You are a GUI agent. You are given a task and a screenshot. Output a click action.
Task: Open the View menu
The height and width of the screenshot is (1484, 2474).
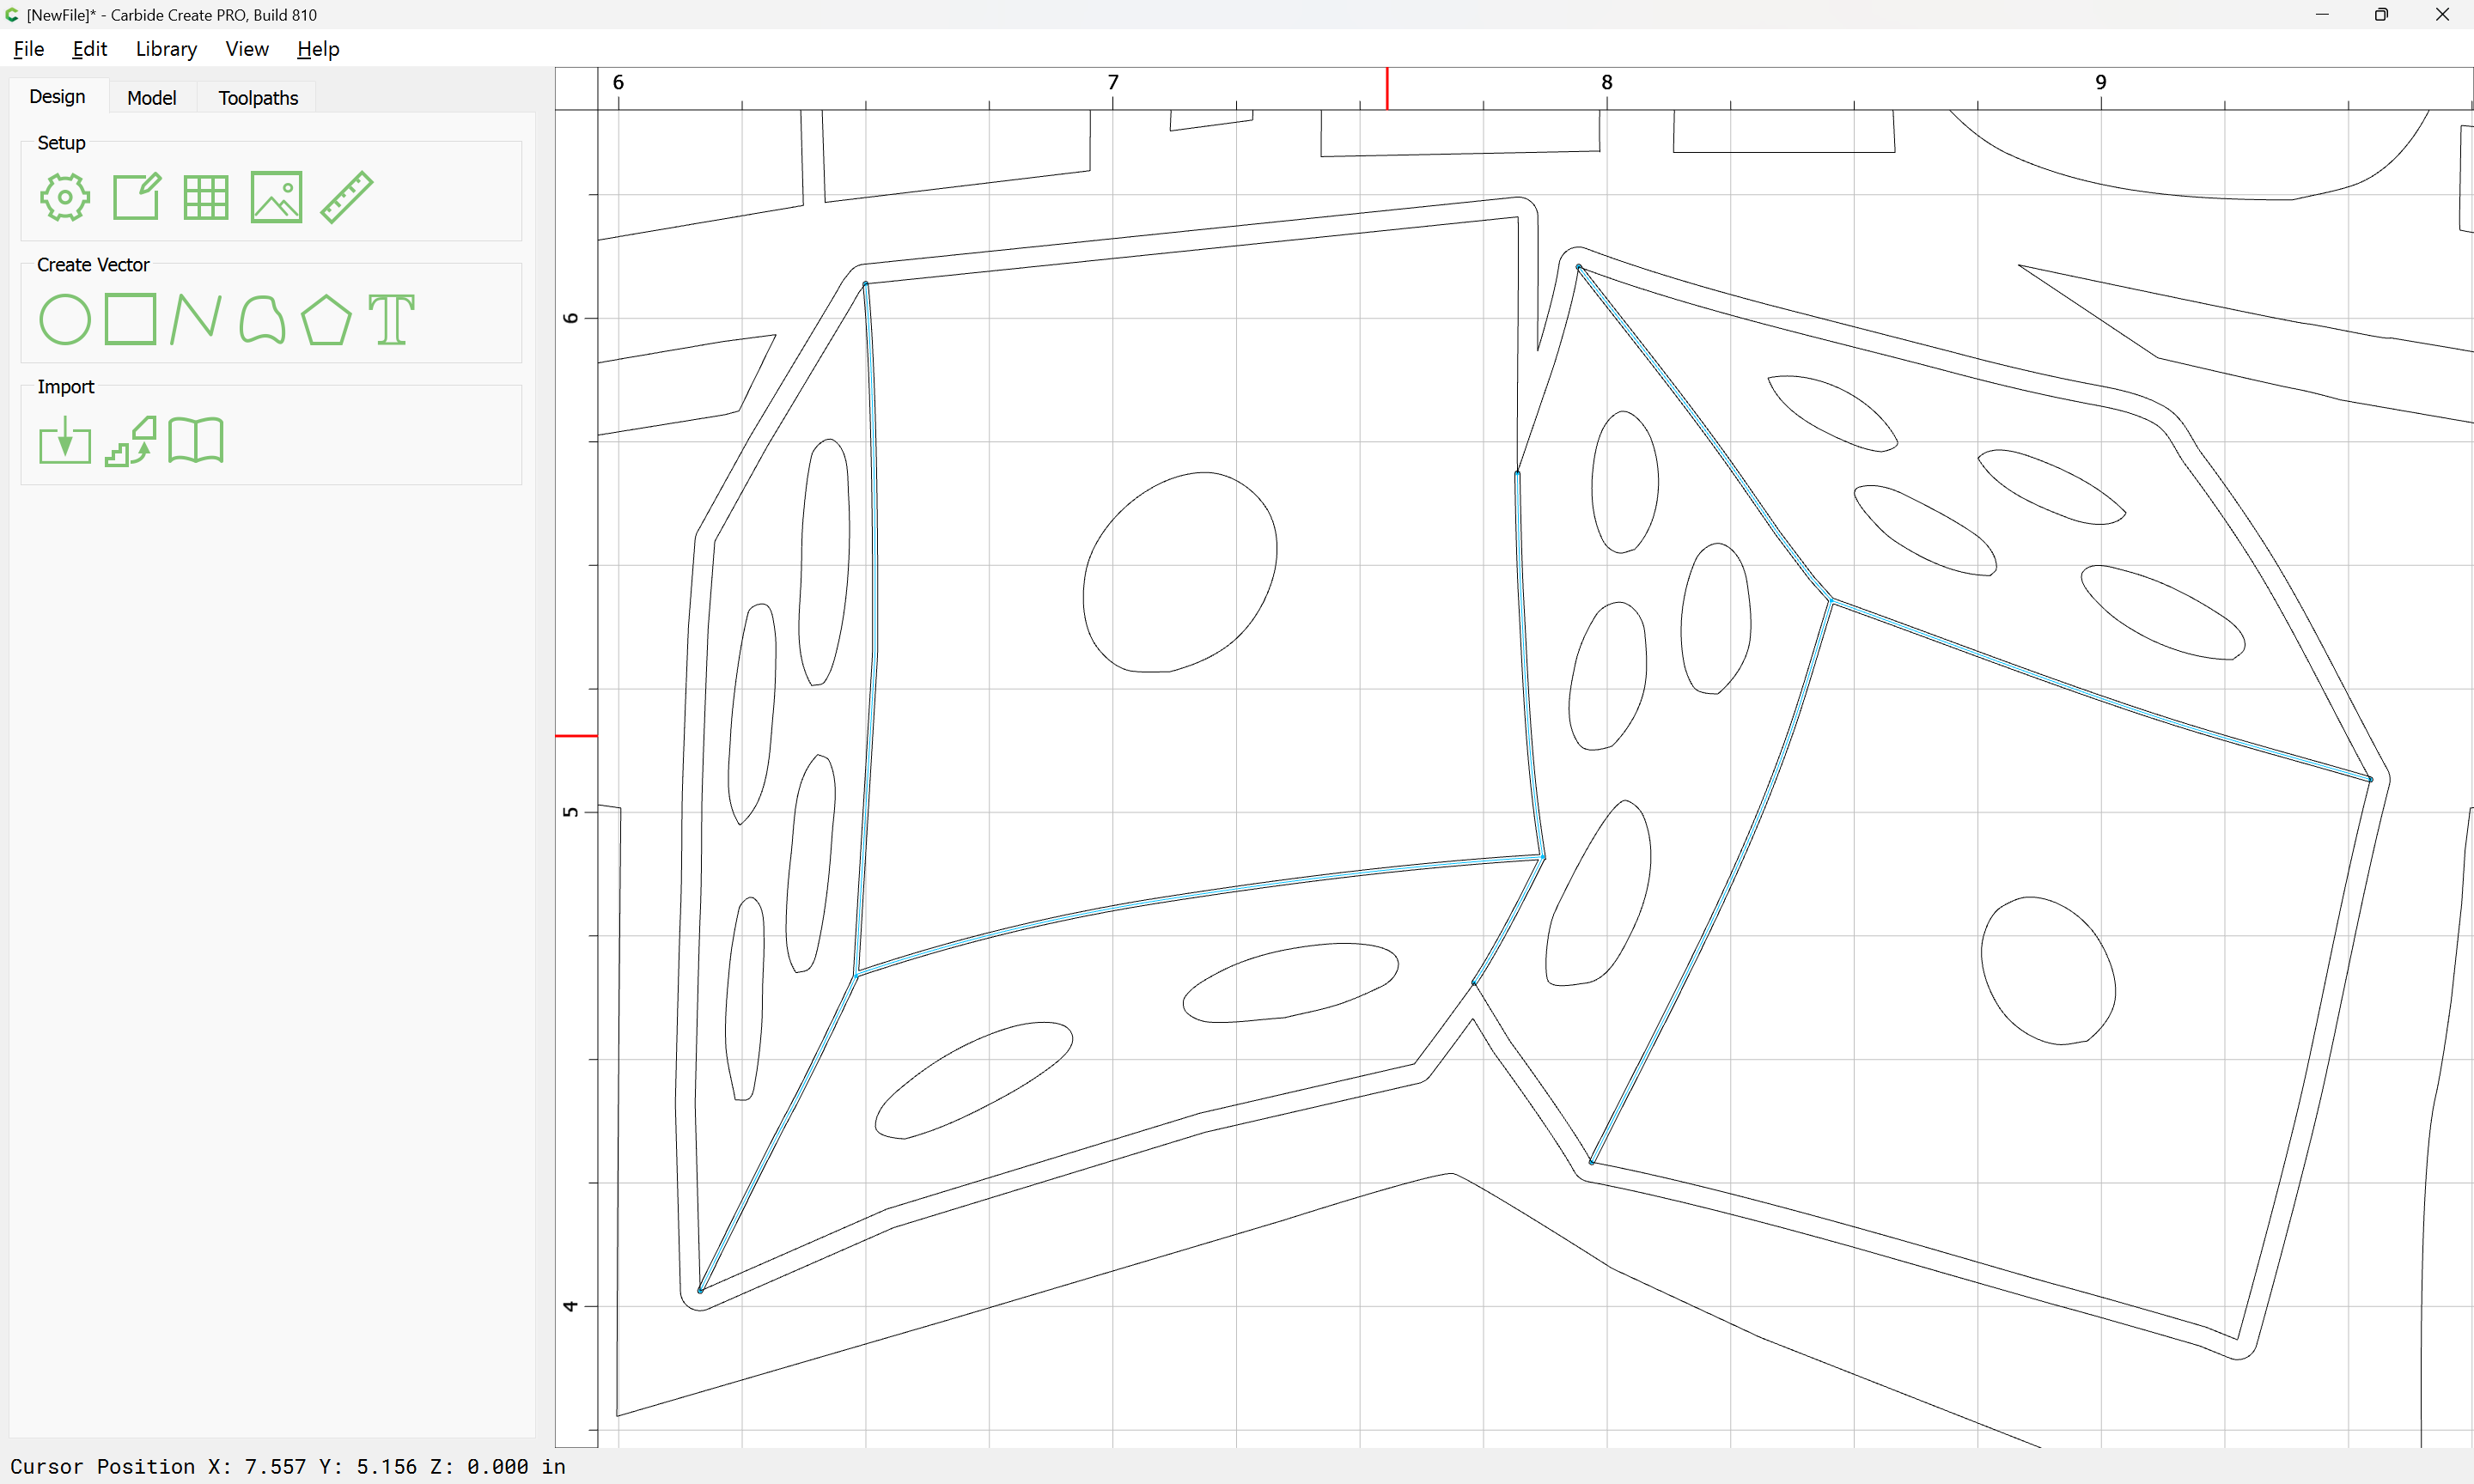(247, 49)
